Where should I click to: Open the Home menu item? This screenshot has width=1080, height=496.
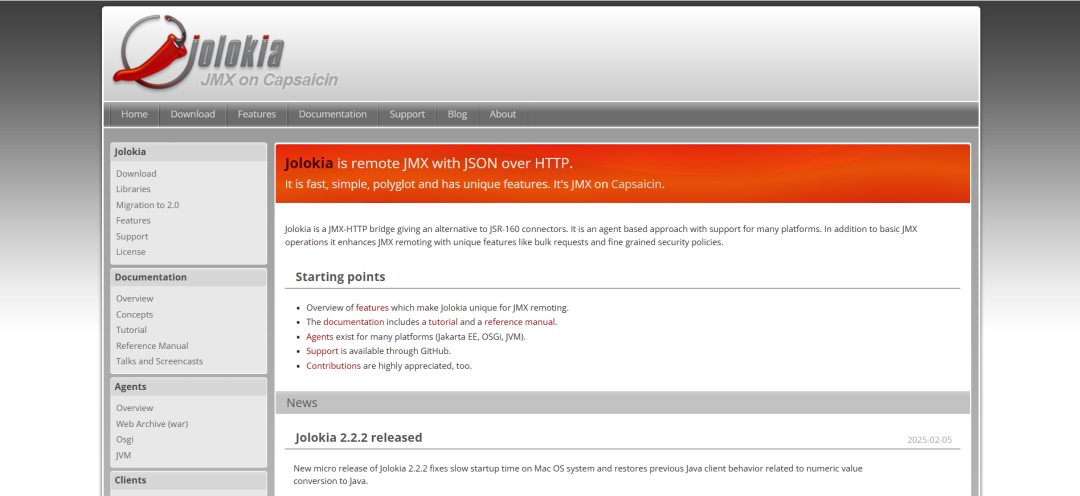pyautogui.click(x=134, y=114)
